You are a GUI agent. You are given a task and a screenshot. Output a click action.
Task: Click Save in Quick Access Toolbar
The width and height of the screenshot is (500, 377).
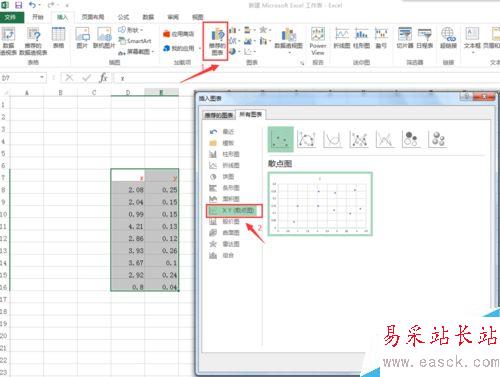(x=19, y=5)
